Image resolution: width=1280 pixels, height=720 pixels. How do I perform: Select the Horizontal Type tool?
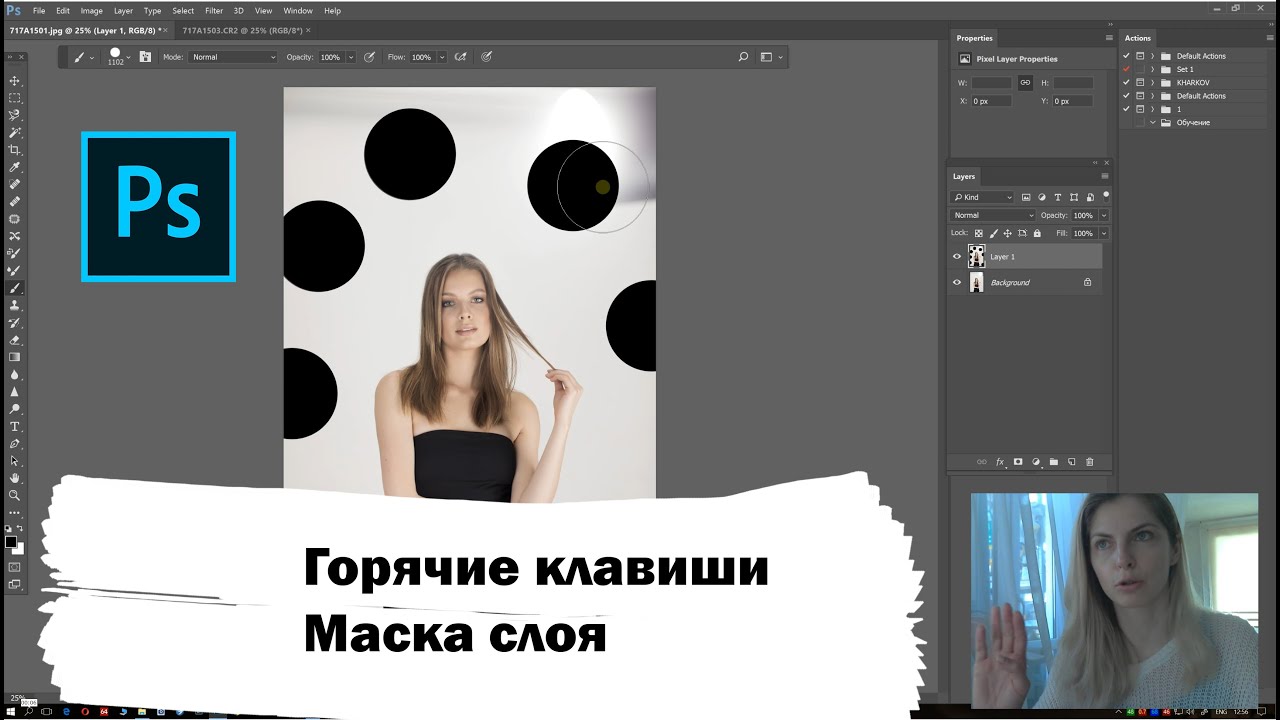click(14, 426)
